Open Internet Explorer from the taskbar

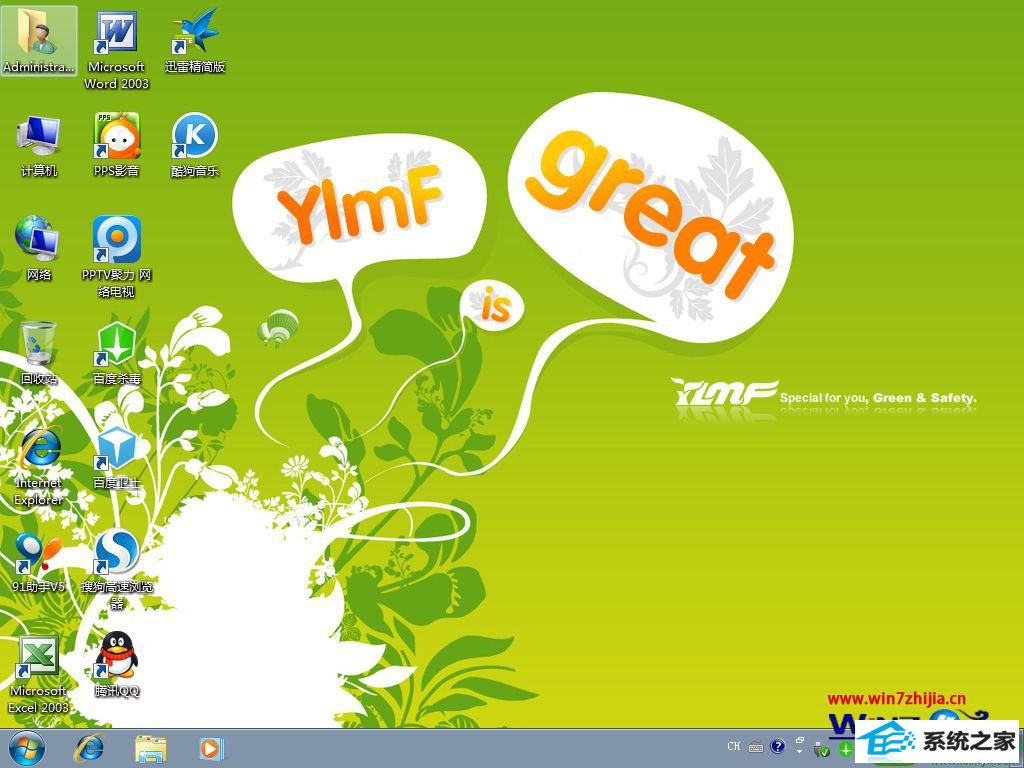click(89, 748)
